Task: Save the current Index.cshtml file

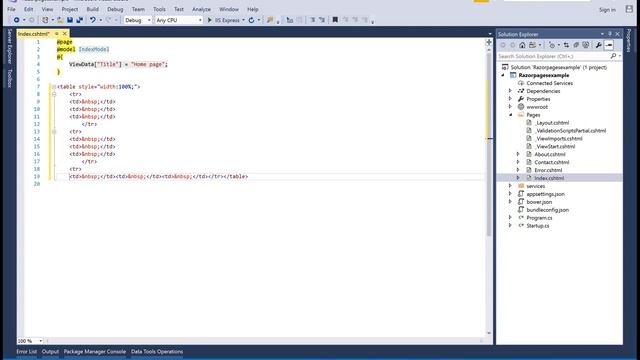Action: 70,20
